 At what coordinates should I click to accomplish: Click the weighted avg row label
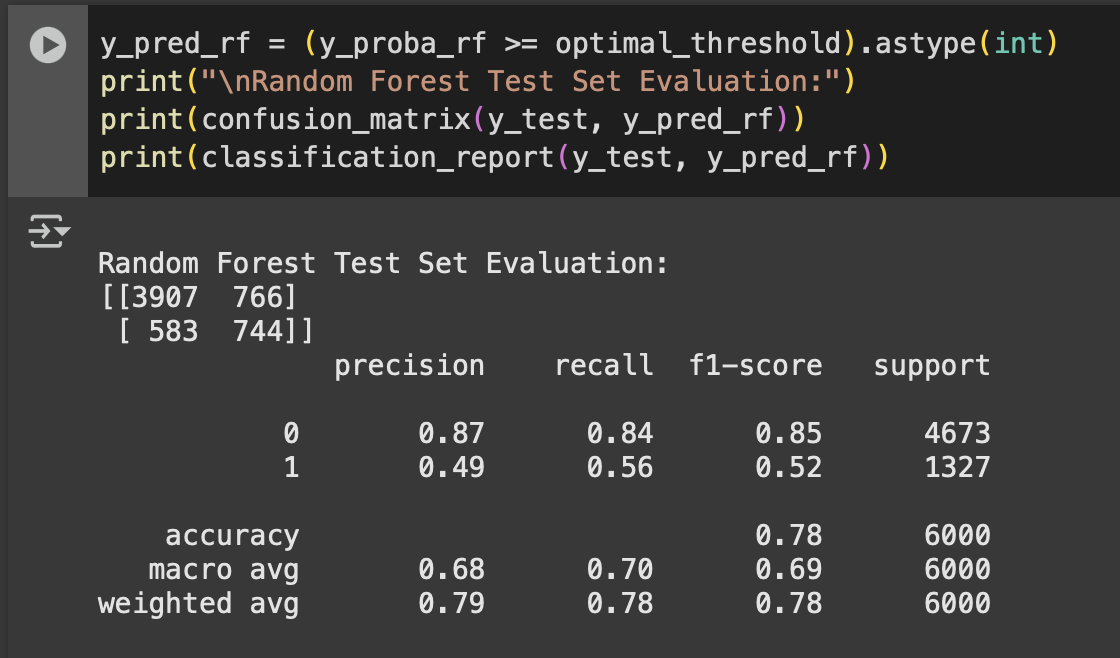click(x=198, y=604)
